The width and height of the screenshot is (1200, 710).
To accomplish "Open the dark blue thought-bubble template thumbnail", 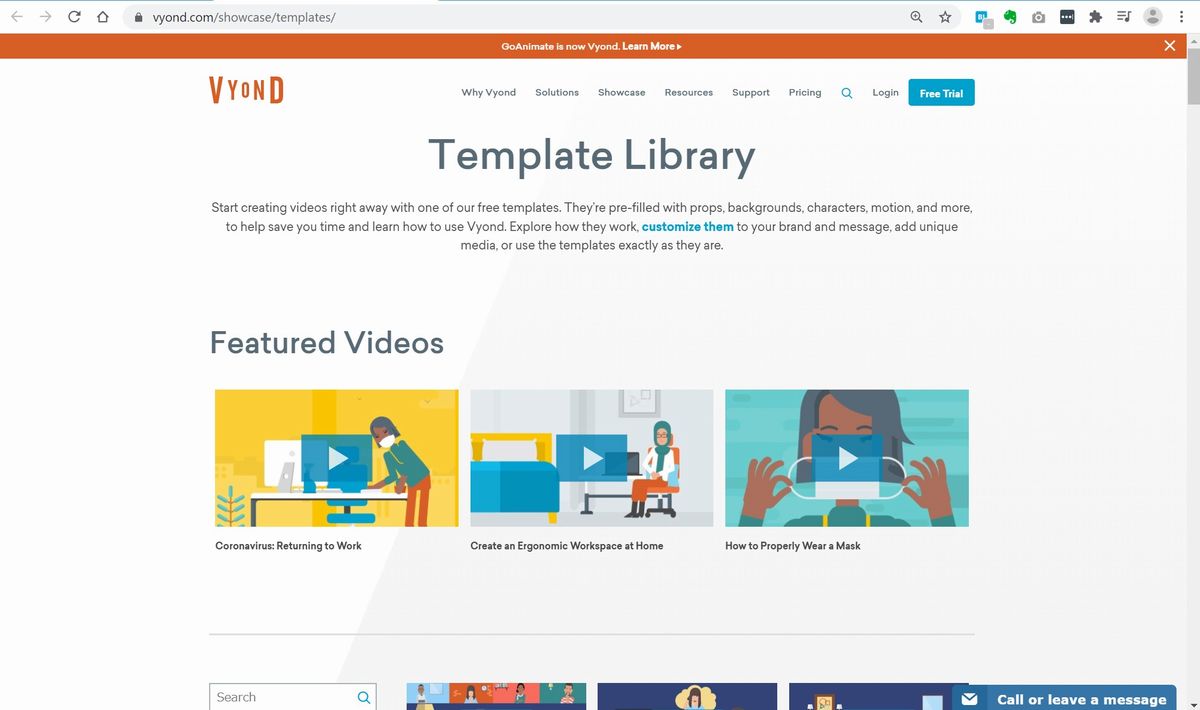I will pos(687,697).
